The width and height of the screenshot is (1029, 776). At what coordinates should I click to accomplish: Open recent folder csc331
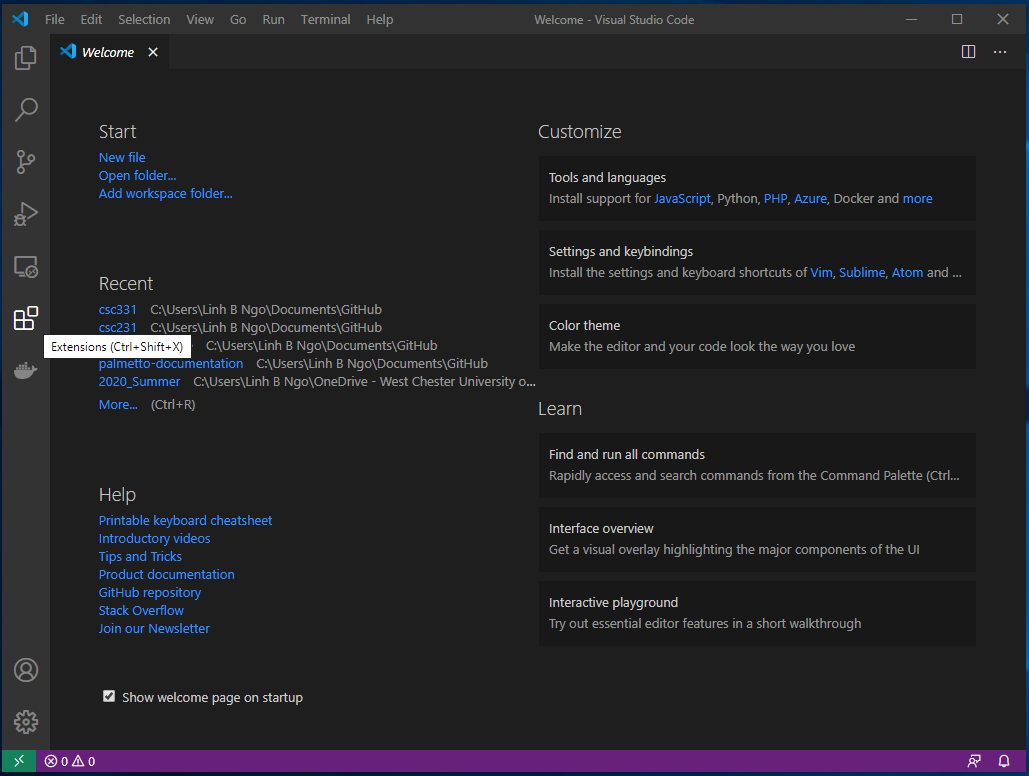[117, 309]
